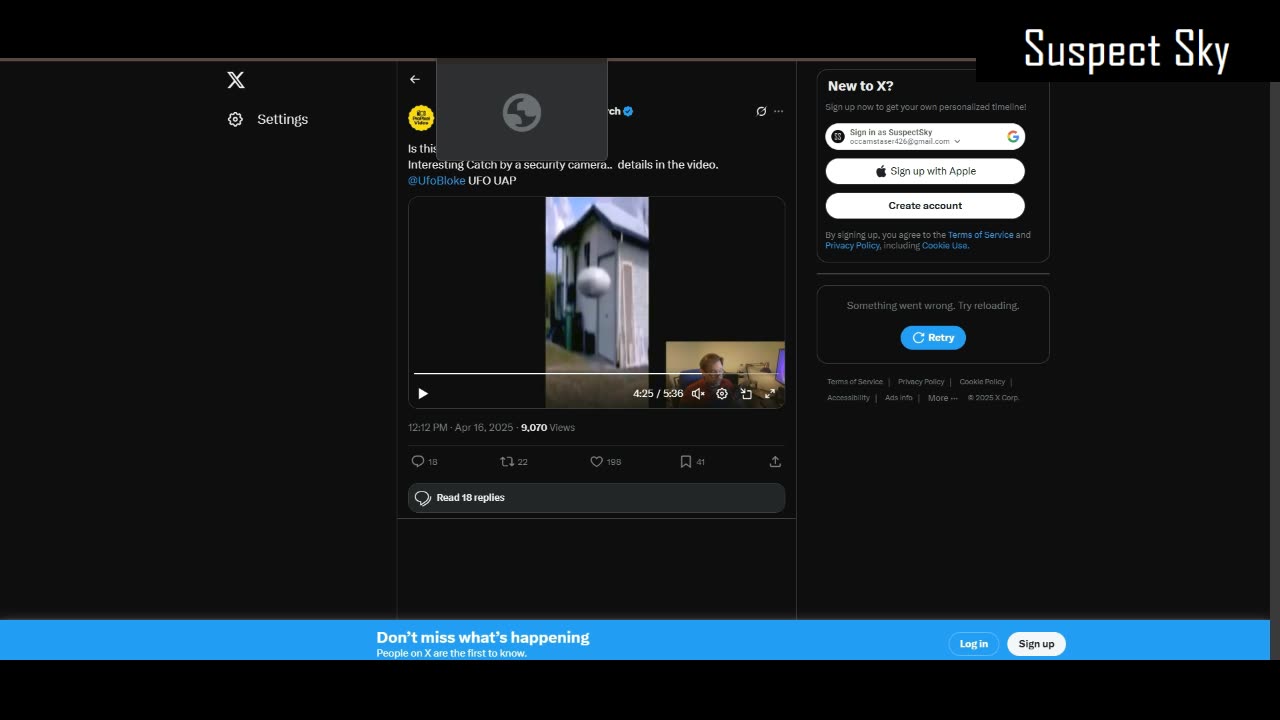The width and height of the screenshot is (1280, 720).
Task: Open video settings gear
Action: pyautogui.click(x=722, y=394)
